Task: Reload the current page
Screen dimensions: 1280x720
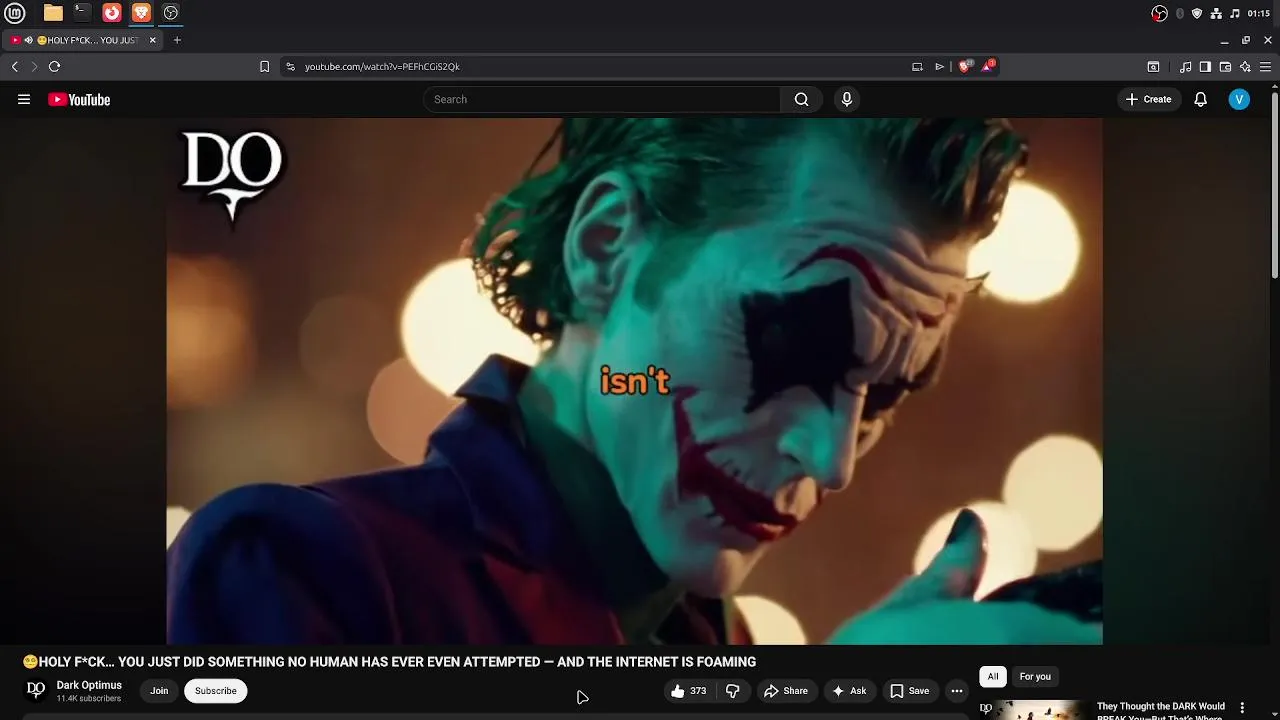Action: click(54, 66)
